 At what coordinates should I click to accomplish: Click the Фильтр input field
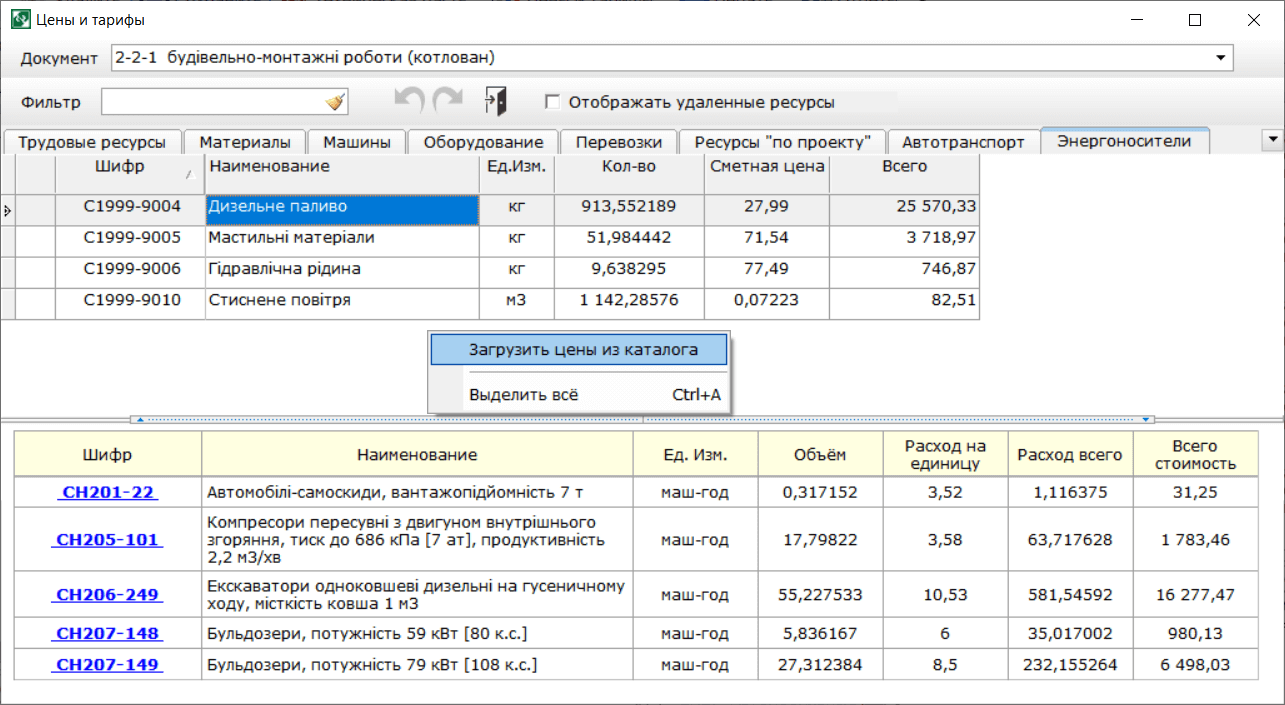click(x=210, y=102)
